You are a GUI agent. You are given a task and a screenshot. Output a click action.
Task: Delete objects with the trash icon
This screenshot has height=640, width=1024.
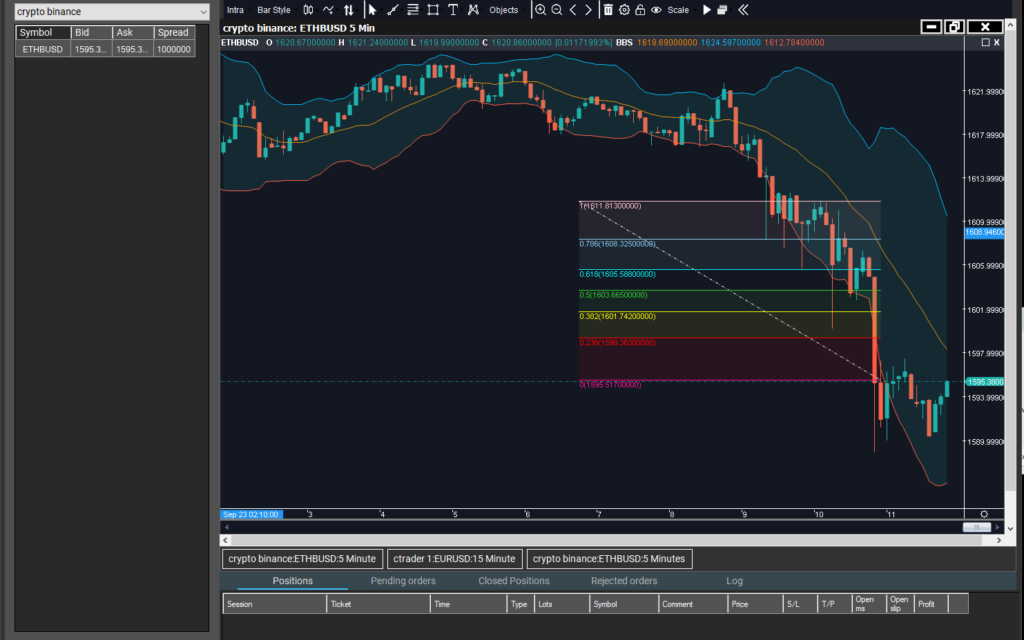pyautogui.click(x=608, y=10)
